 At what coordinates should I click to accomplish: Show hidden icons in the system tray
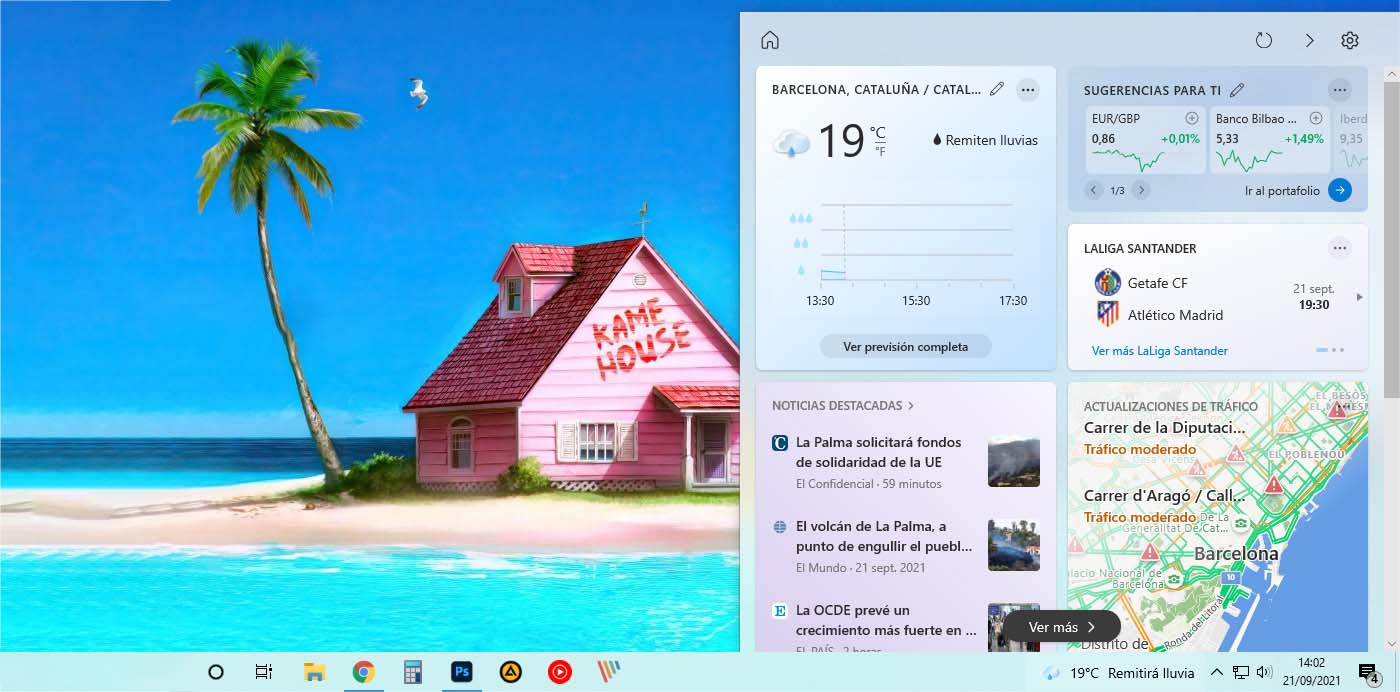[x=1217, y=673]
